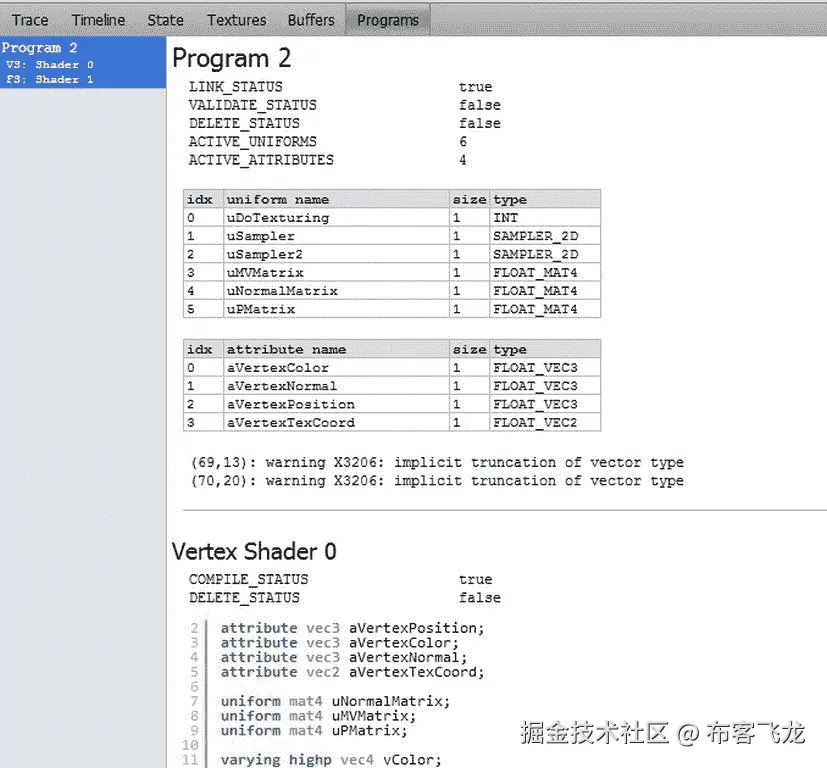Click code line 'attribute vec3 aVertexNormal;'
This screenshot has height=768, width=827.
pyautogui.click(x=344, y=658)
